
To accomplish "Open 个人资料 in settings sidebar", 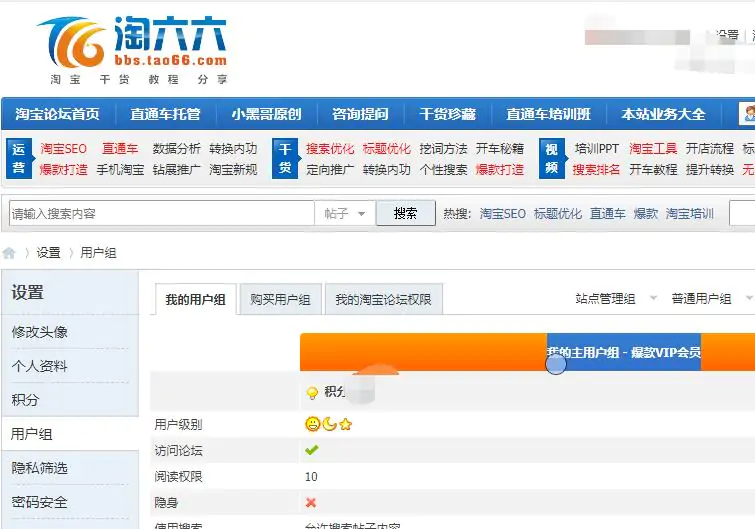I will (x=39, y=366).
